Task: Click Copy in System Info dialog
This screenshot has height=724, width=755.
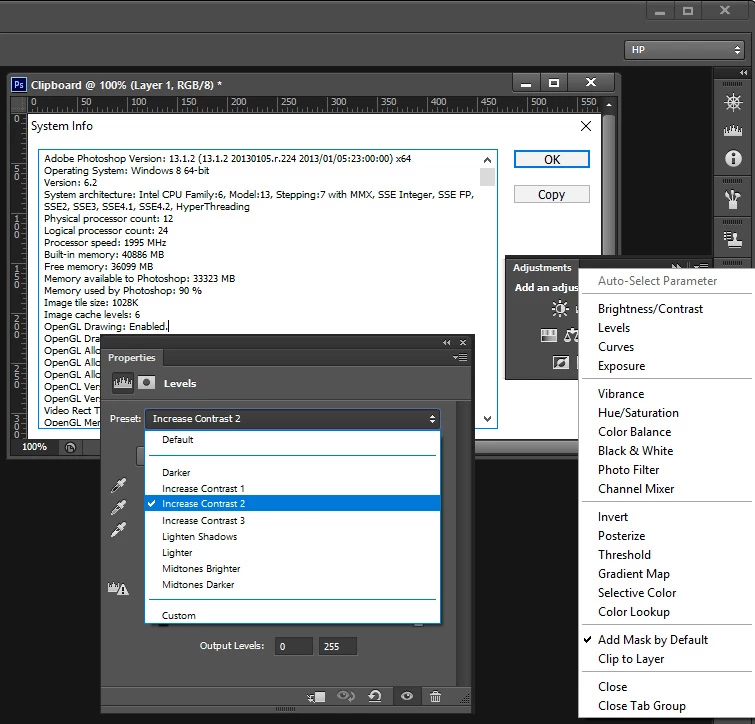Action: [552, 194]
